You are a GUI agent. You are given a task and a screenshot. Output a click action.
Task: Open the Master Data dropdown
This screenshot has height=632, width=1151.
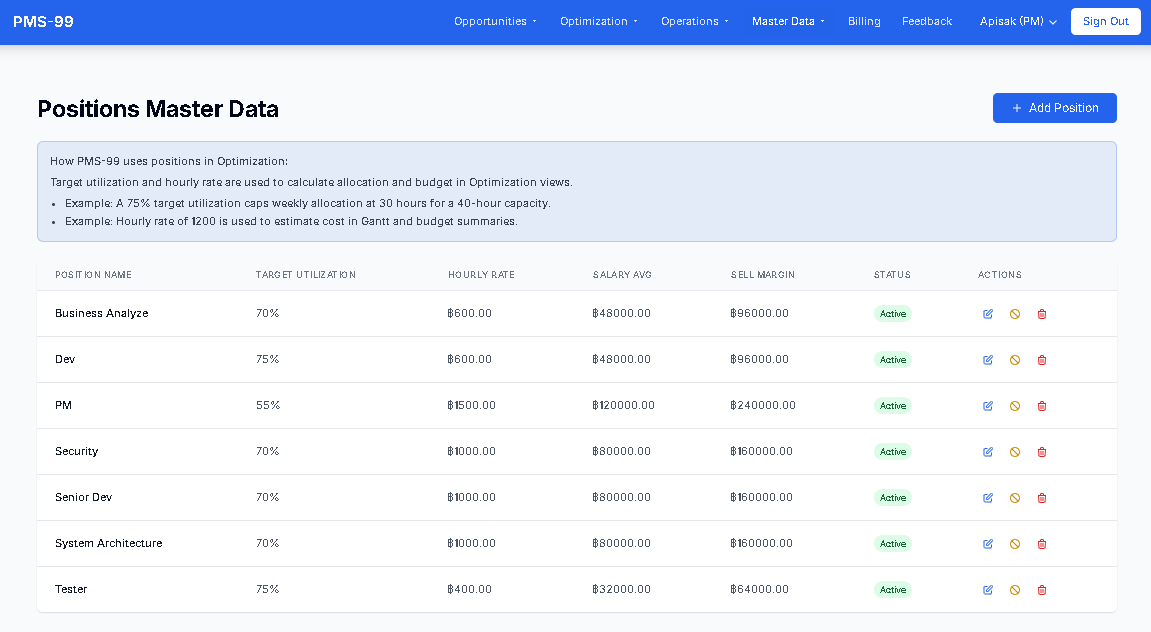tap(788, 21)
